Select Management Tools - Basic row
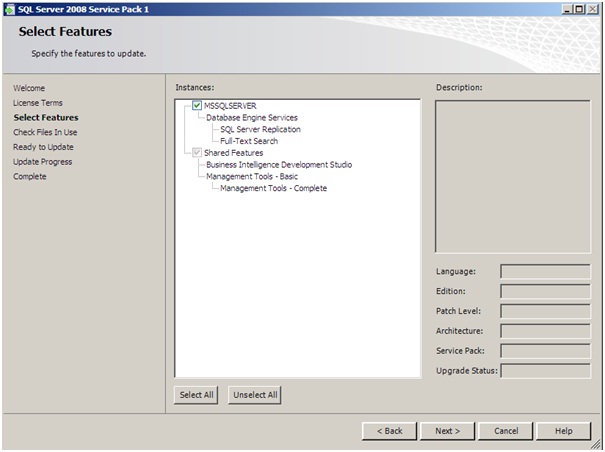The width and height of the screenshot is (605, 452). 252,176
